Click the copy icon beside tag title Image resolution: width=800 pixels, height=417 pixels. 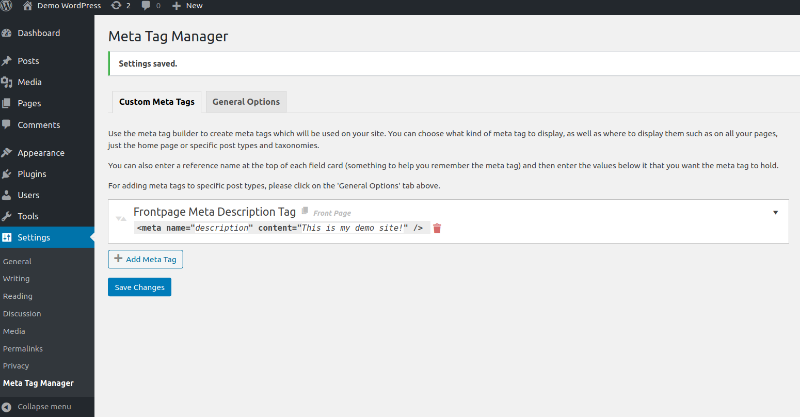[x=305, y=211]
